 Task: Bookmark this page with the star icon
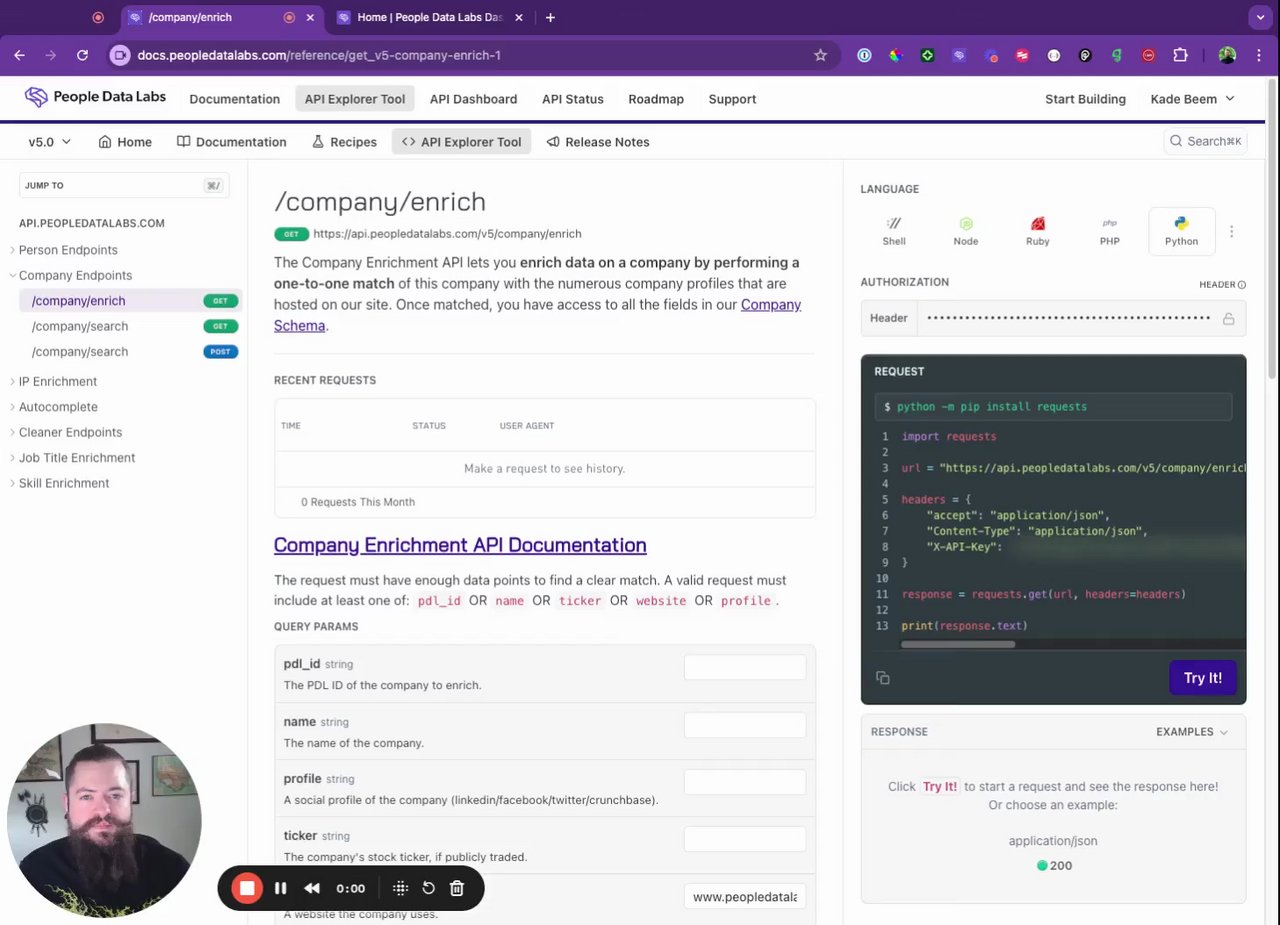(x=820, y=55)
